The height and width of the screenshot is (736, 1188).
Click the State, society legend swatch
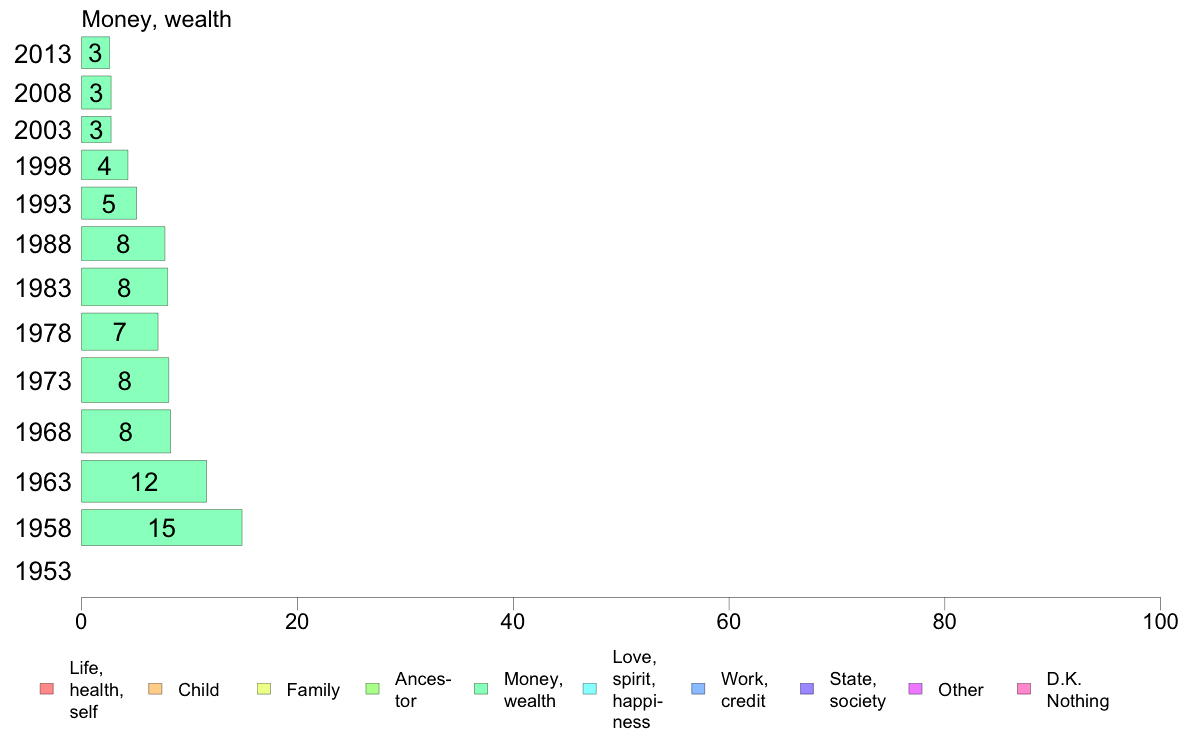pos(807,689)
